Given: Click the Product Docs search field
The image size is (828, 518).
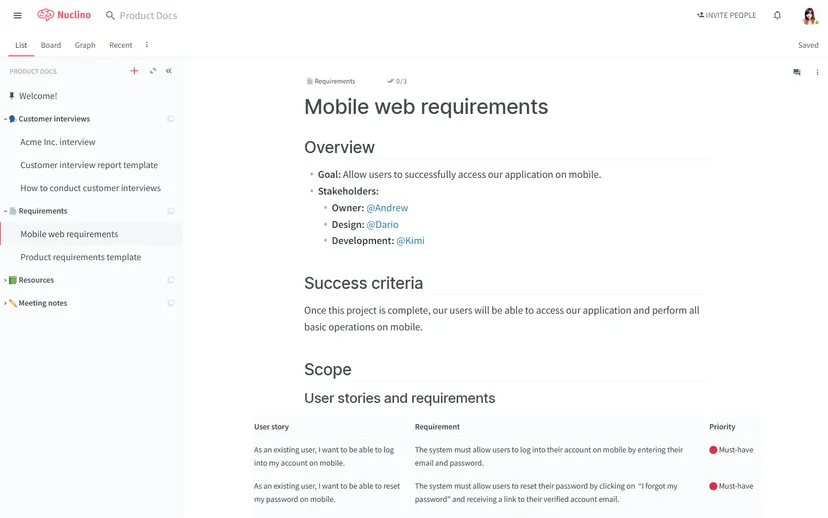Looking at the screenshot, I should (148, 16).
